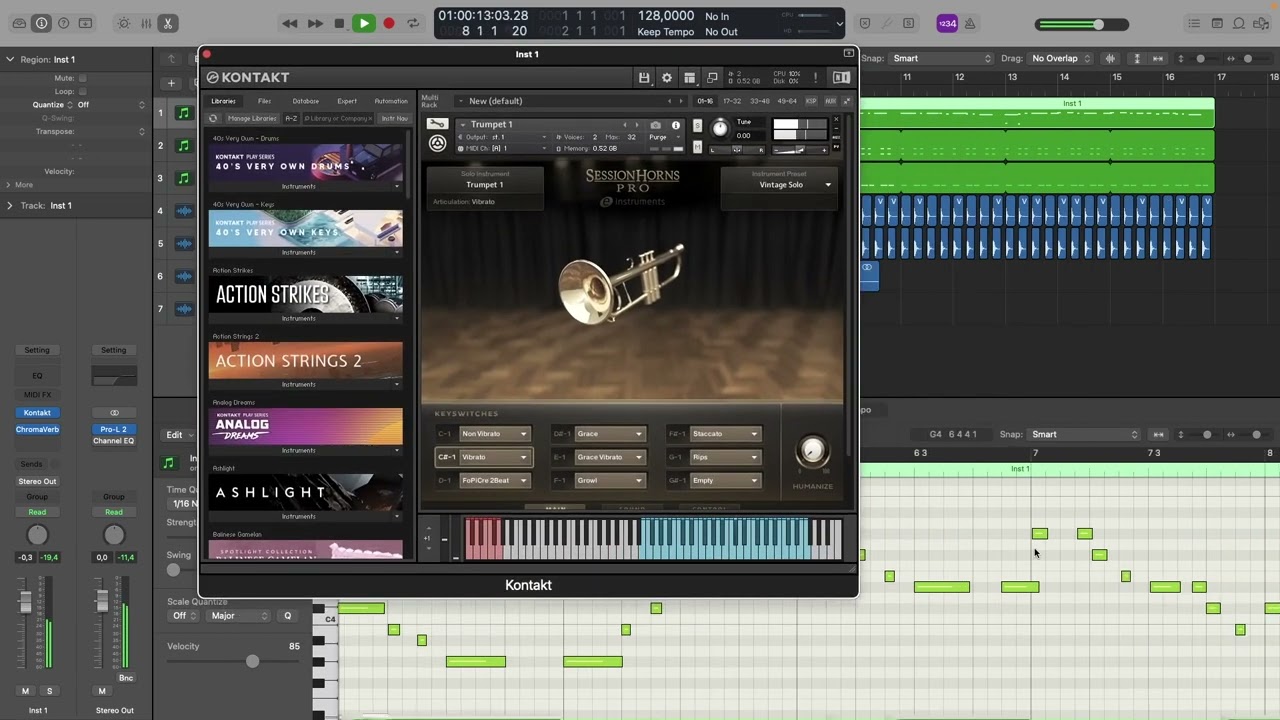Screen dimensions: 1280x720
Task: Click the Logic Pro Play button
Action: click(364, 23)
